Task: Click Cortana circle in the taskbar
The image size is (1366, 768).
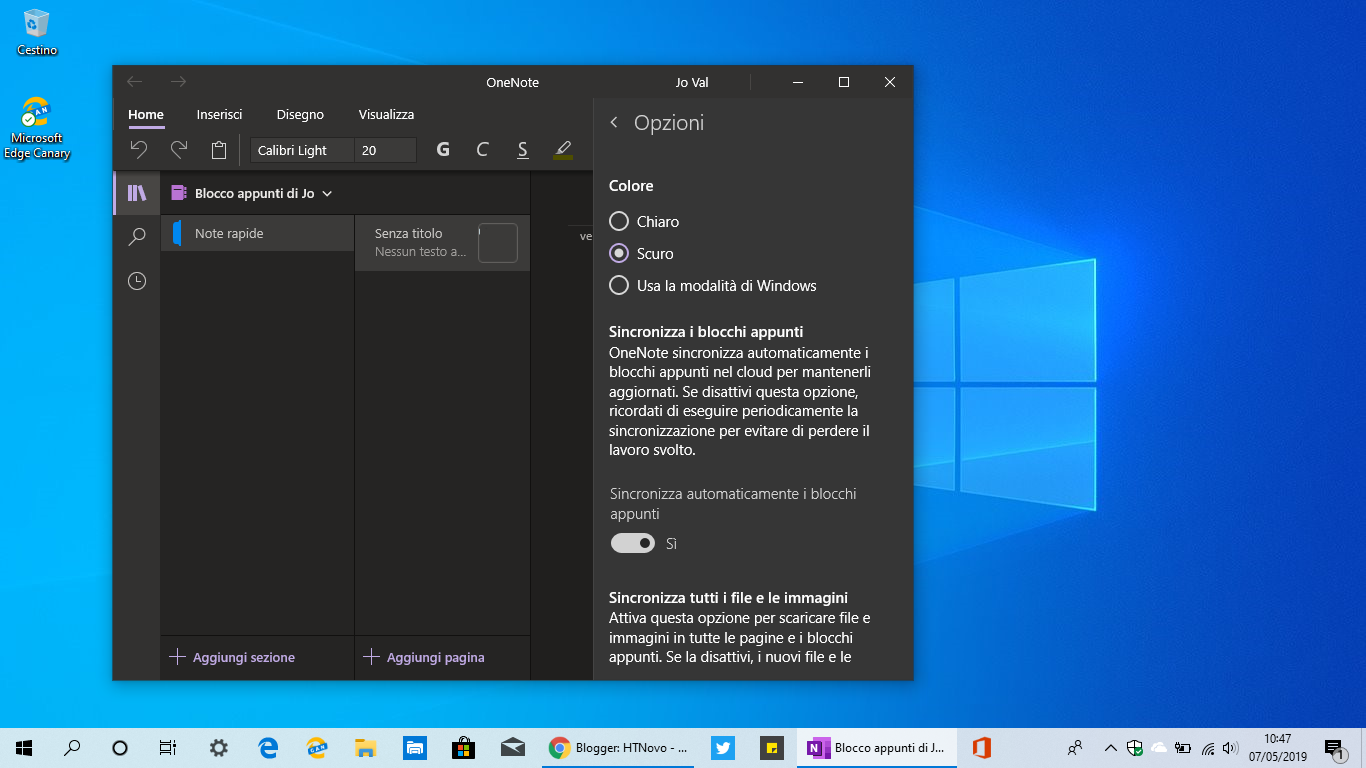Action: [120, 748]
